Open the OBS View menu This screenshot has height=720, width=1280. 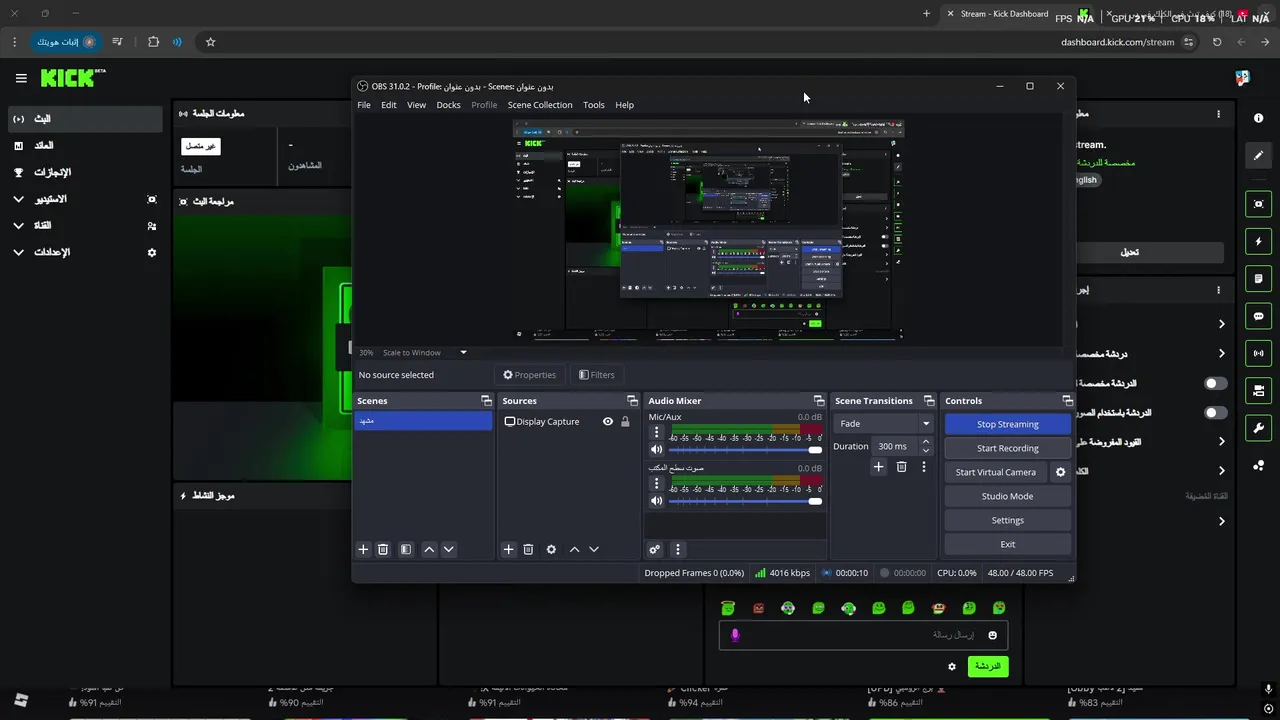pos(416,105)
